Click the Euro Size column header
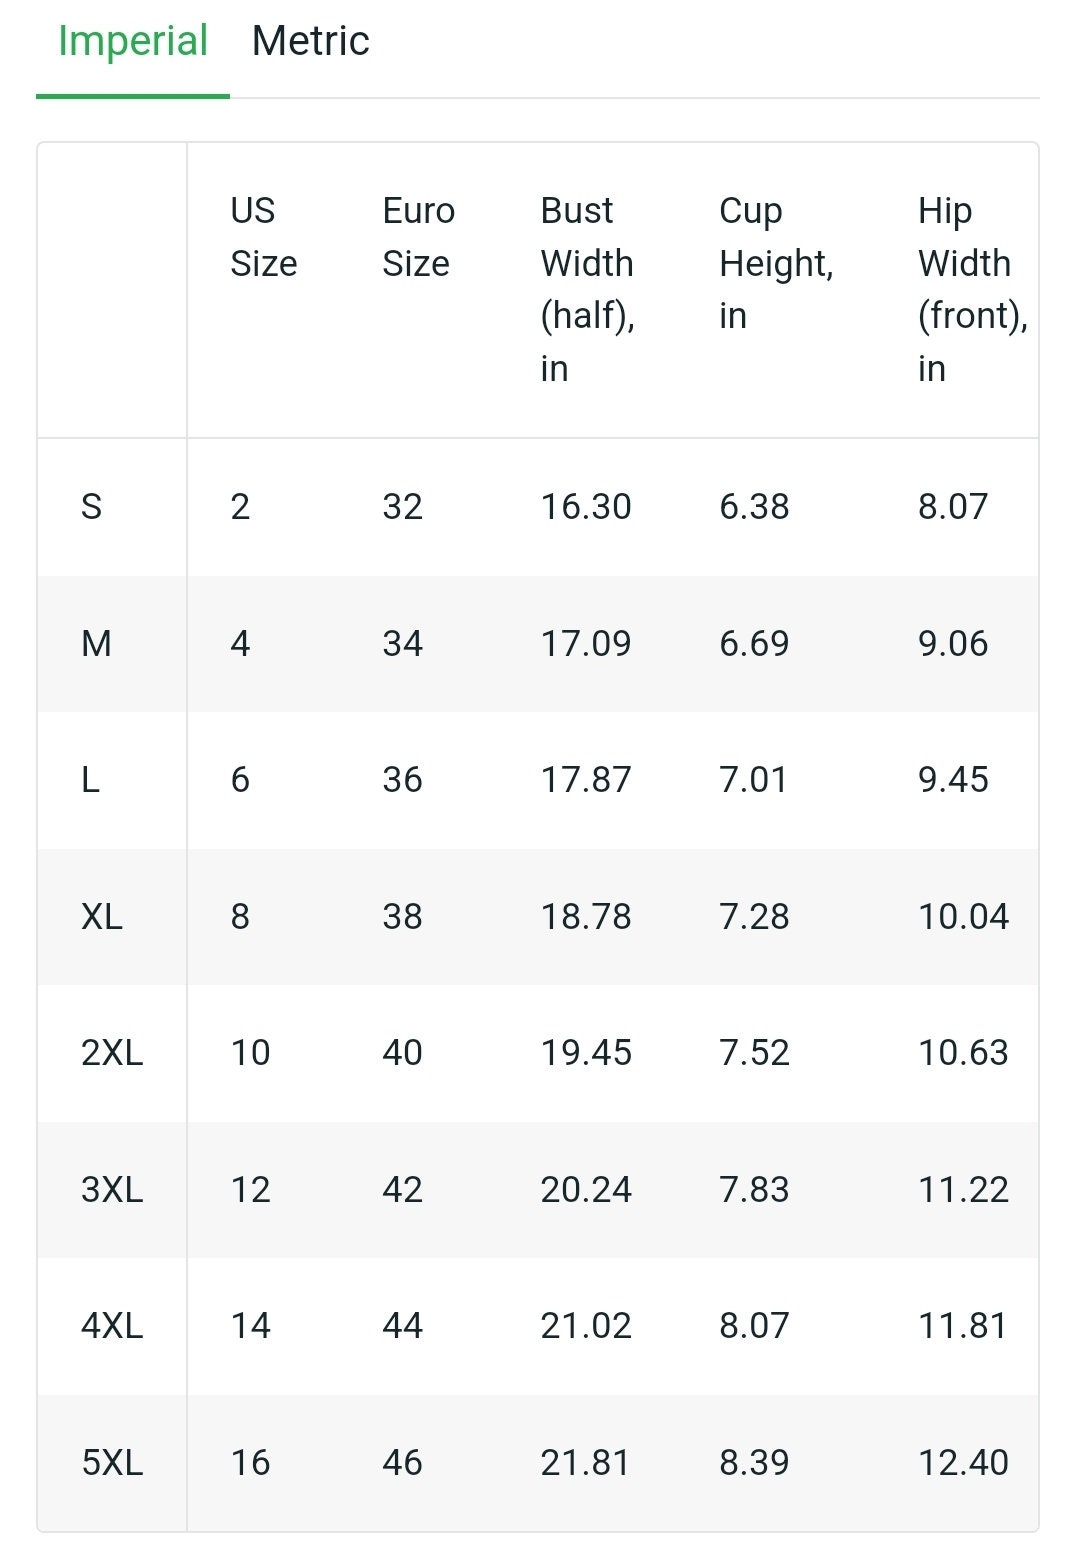 pos(418,237)
